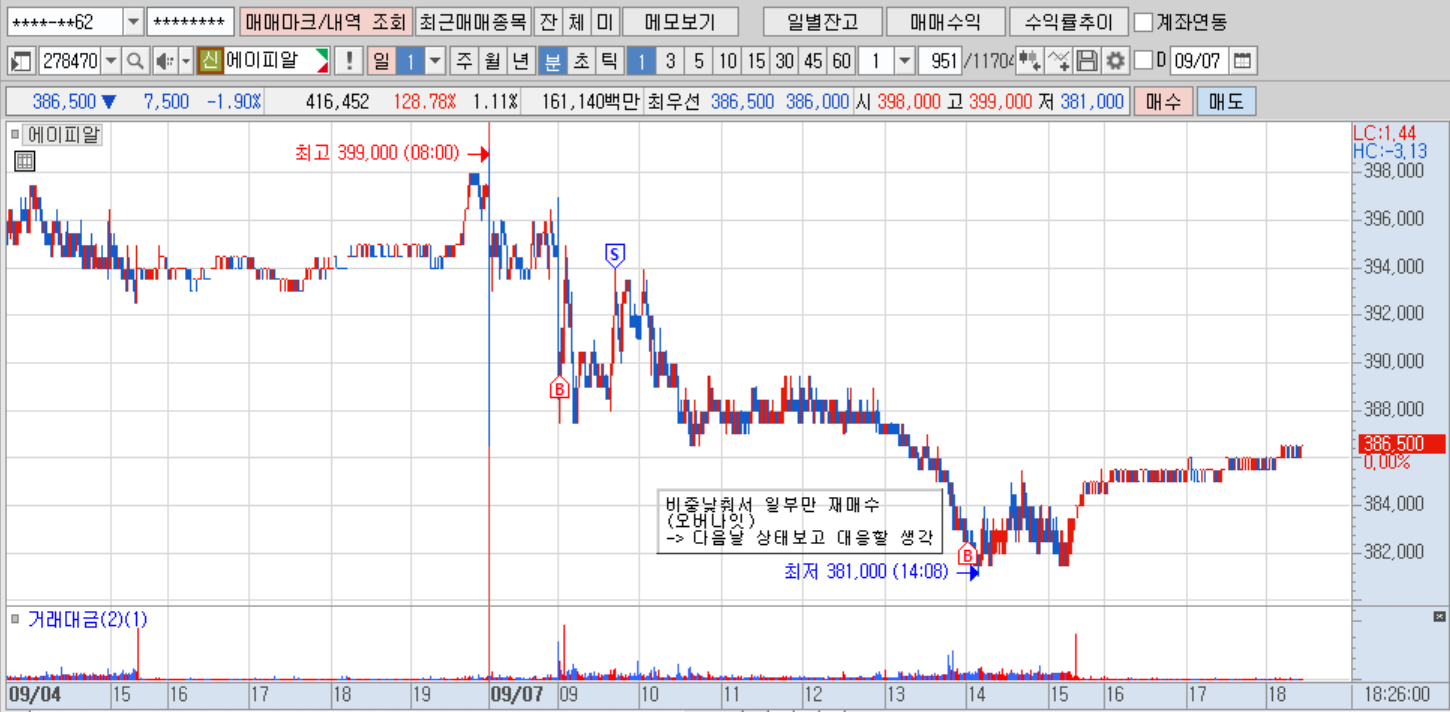Select the 일 daily chart button
Screen dimensions: 1450x712
pyautogui.click(x=381, y=61)
